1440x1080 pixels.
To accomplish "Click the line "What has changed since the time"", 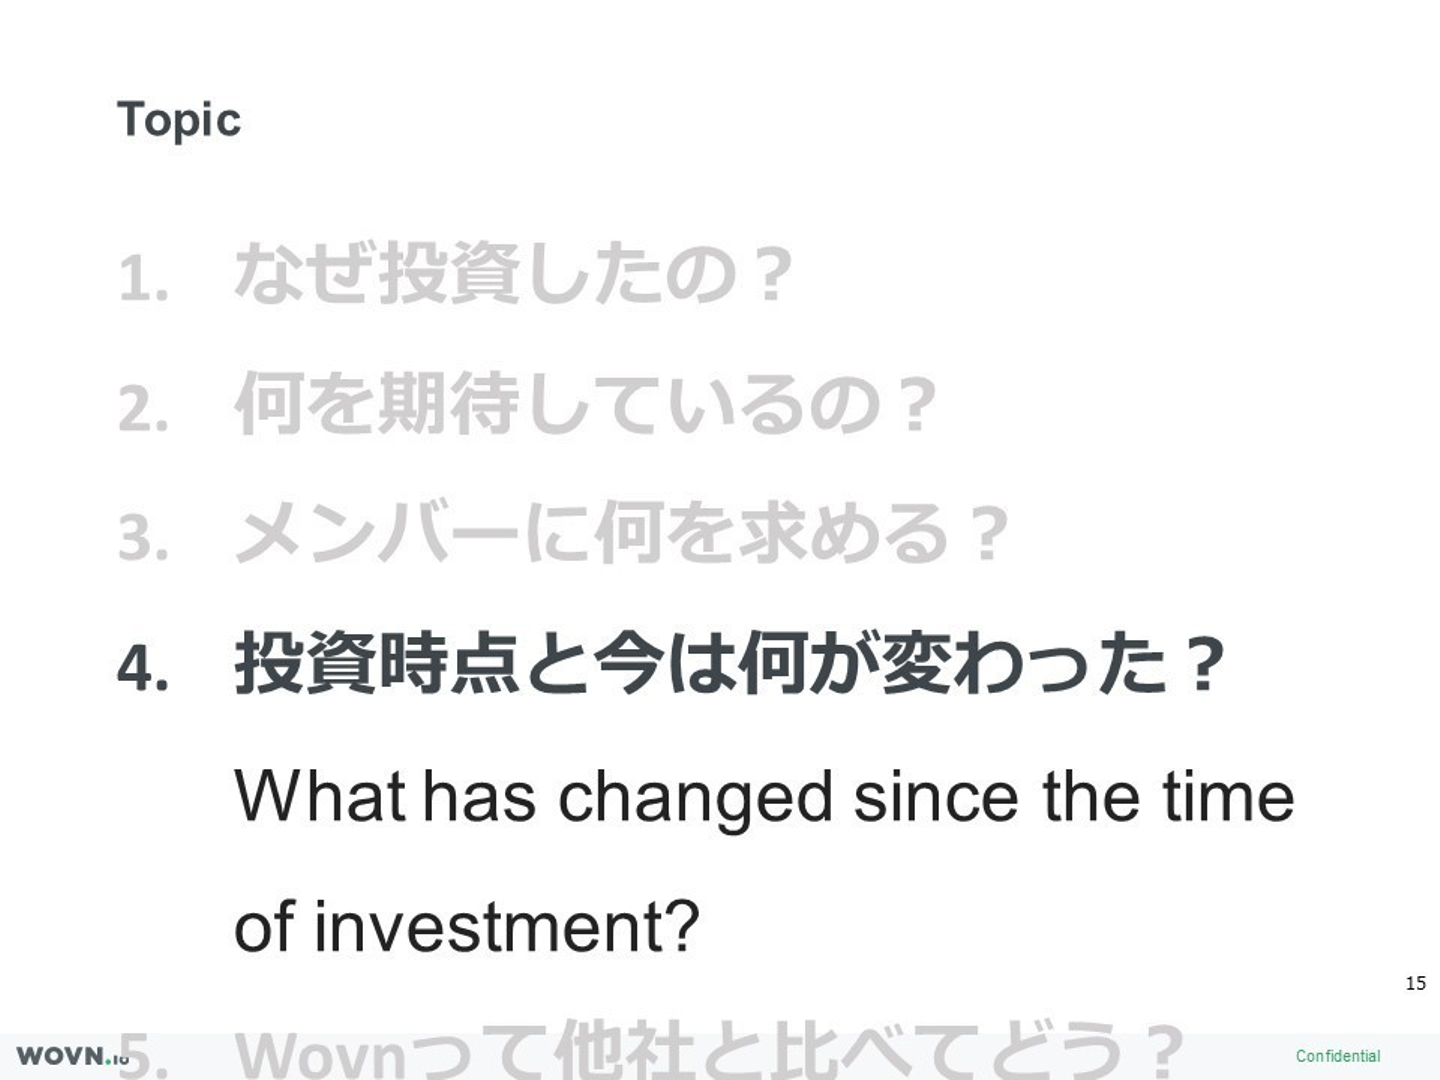I will coord(764,797).
